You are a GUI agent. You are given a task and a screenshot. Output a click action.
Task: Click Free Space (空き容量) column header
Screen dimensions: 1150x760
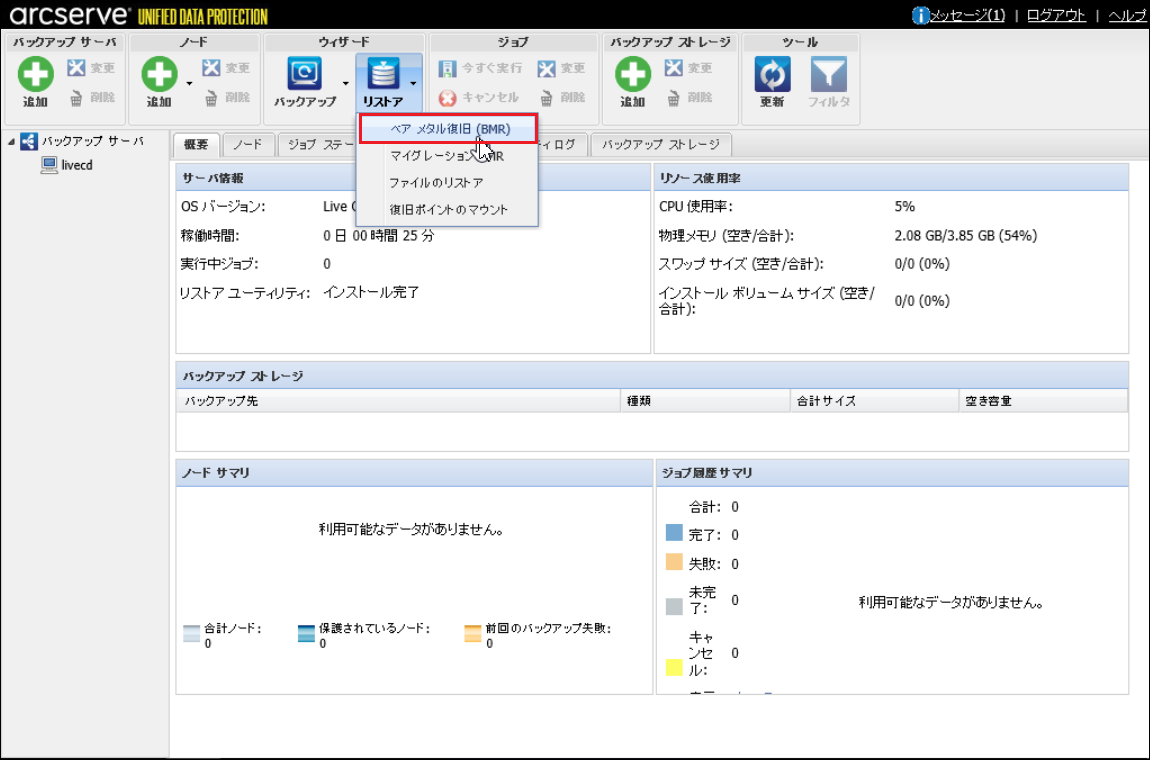click(1043, 401)
